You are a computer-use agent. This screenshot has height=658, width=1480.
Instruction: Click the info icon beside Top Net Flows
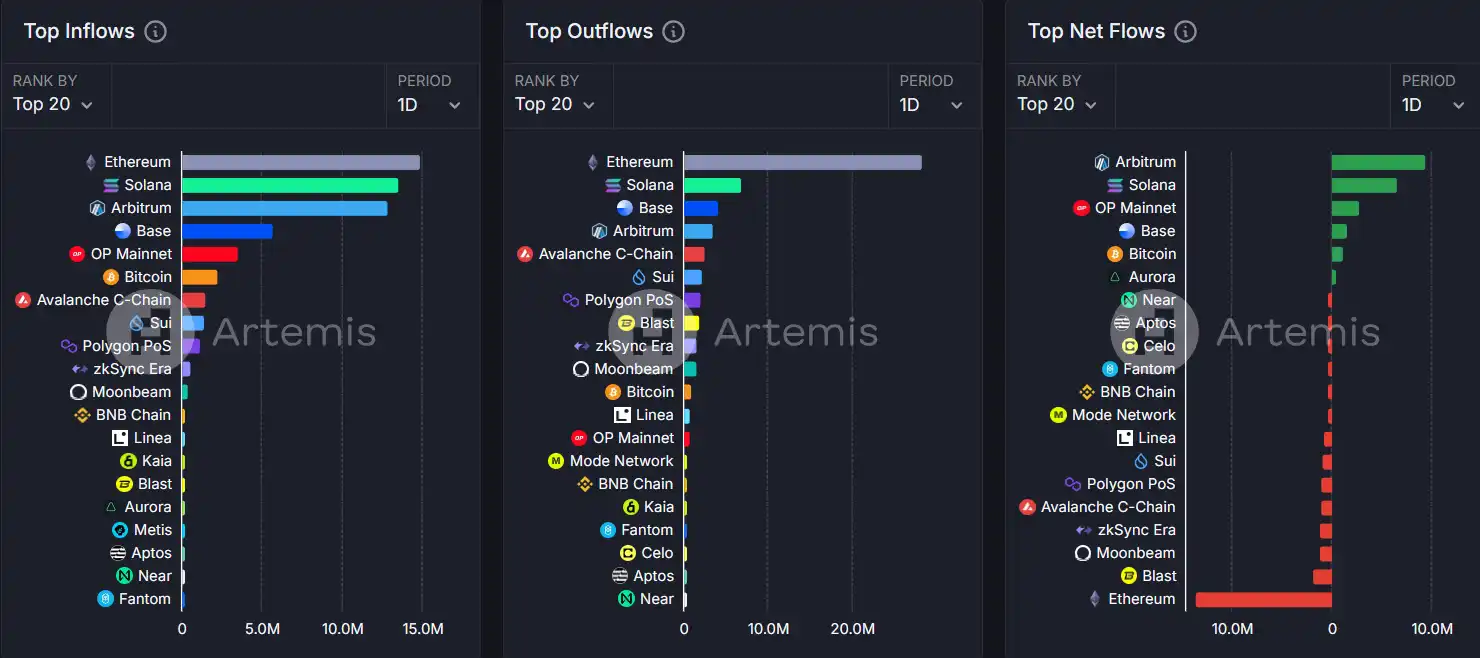(1185, 31)
